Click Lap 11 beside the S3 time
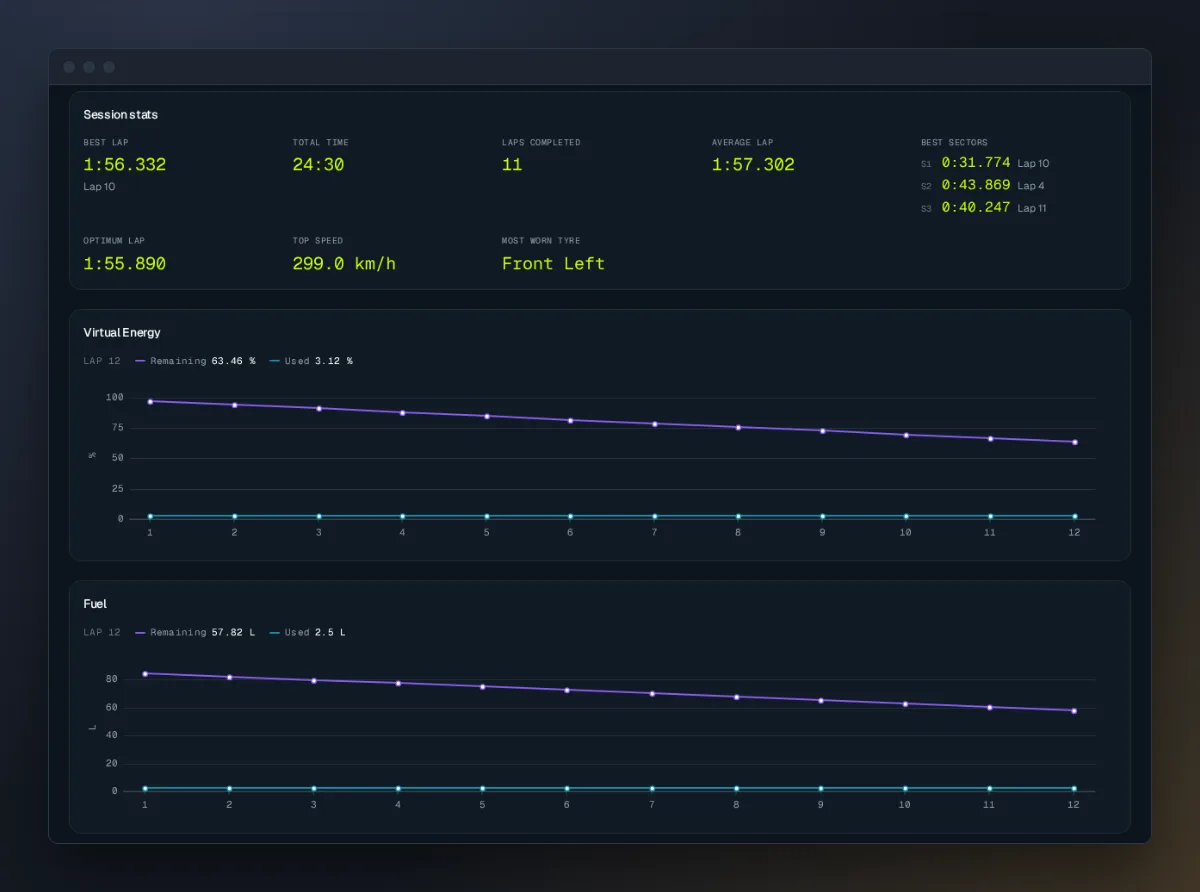The height and width of the screenshot is (892, 1200). click(1032, 208)
